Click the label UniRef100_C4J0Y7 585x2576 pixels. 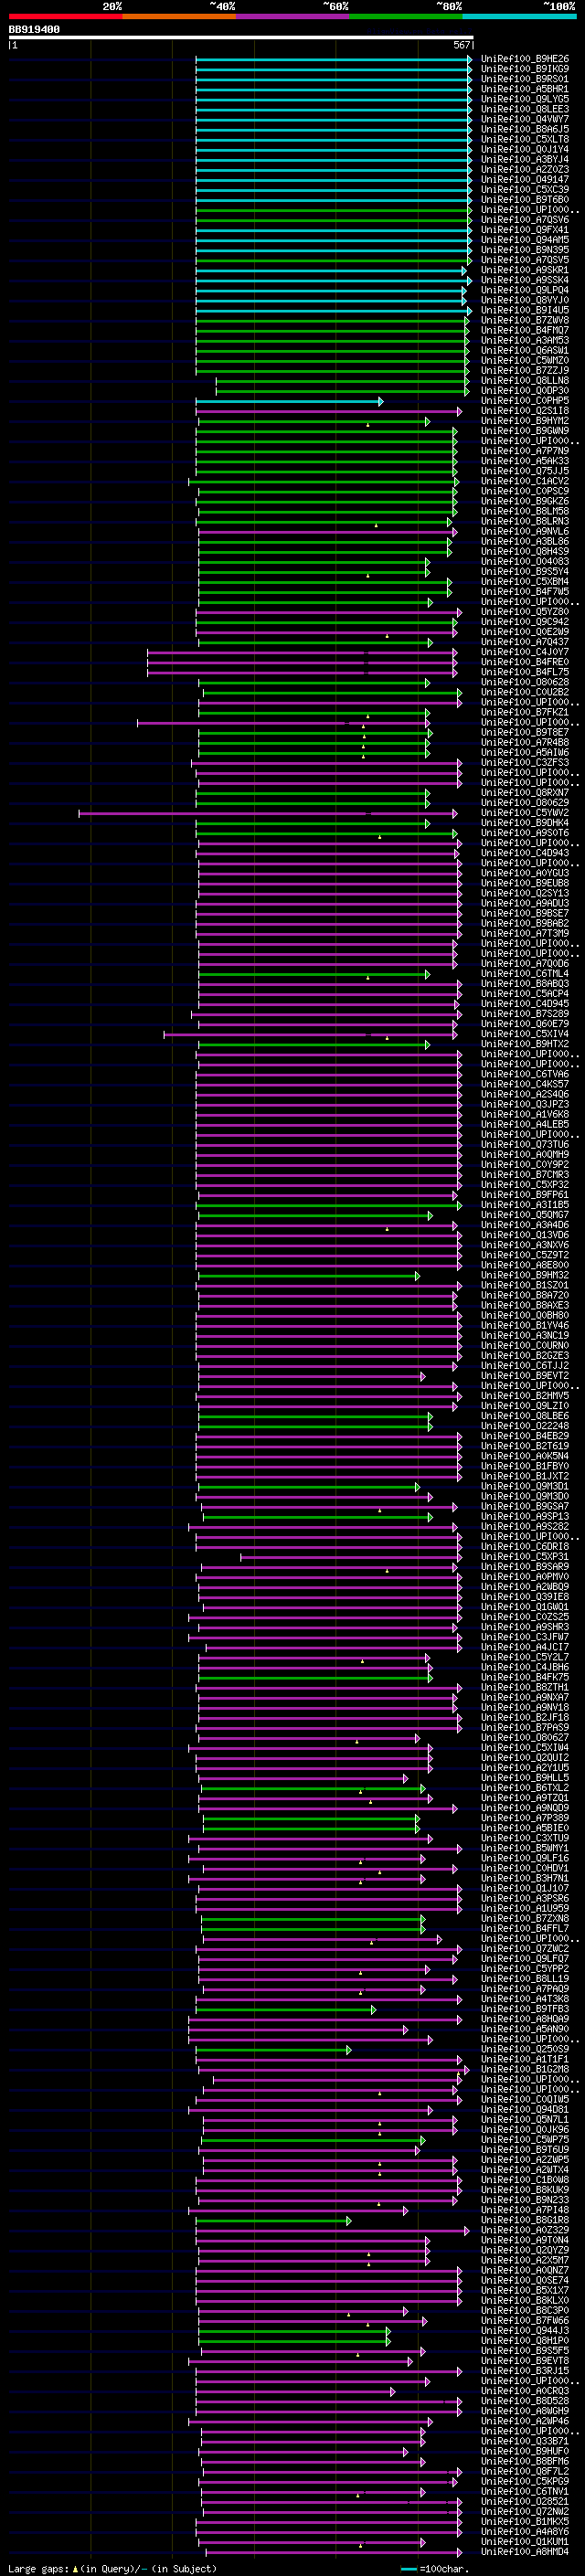pos(525,652)
